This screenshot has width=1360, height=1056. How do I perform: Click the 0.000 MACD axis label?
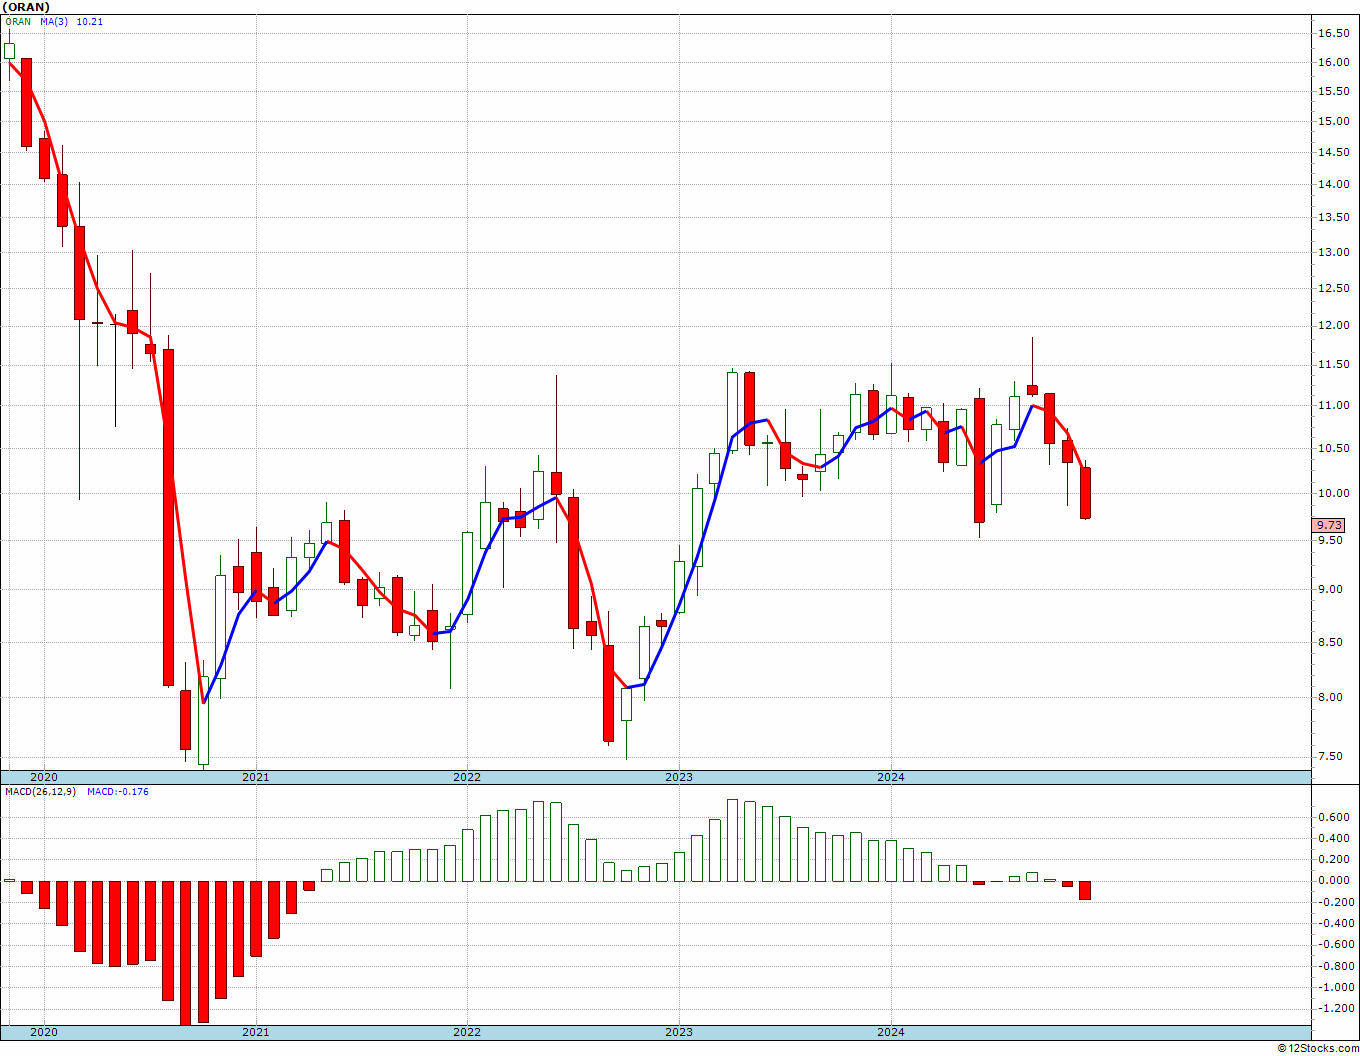(1333, 881)
